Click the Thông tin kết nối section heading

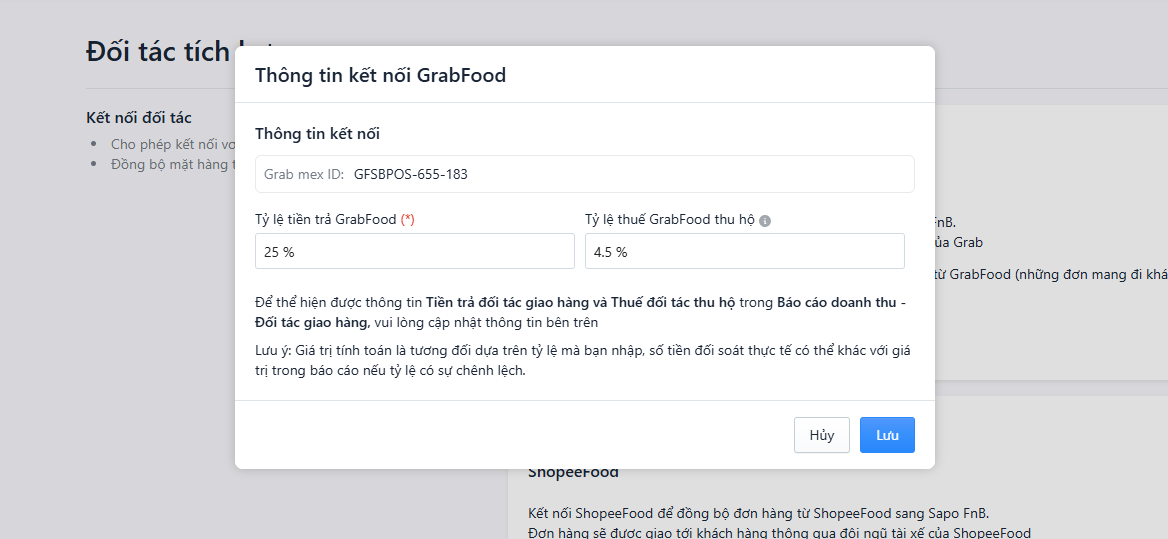[x=317, y=134]
